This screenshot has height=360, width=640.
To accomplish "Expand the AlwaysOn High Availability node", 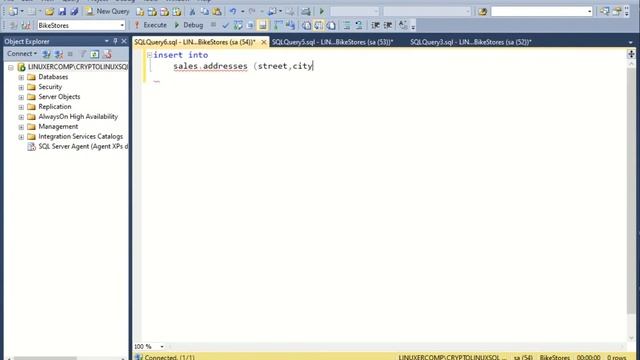I will [21, 117].
